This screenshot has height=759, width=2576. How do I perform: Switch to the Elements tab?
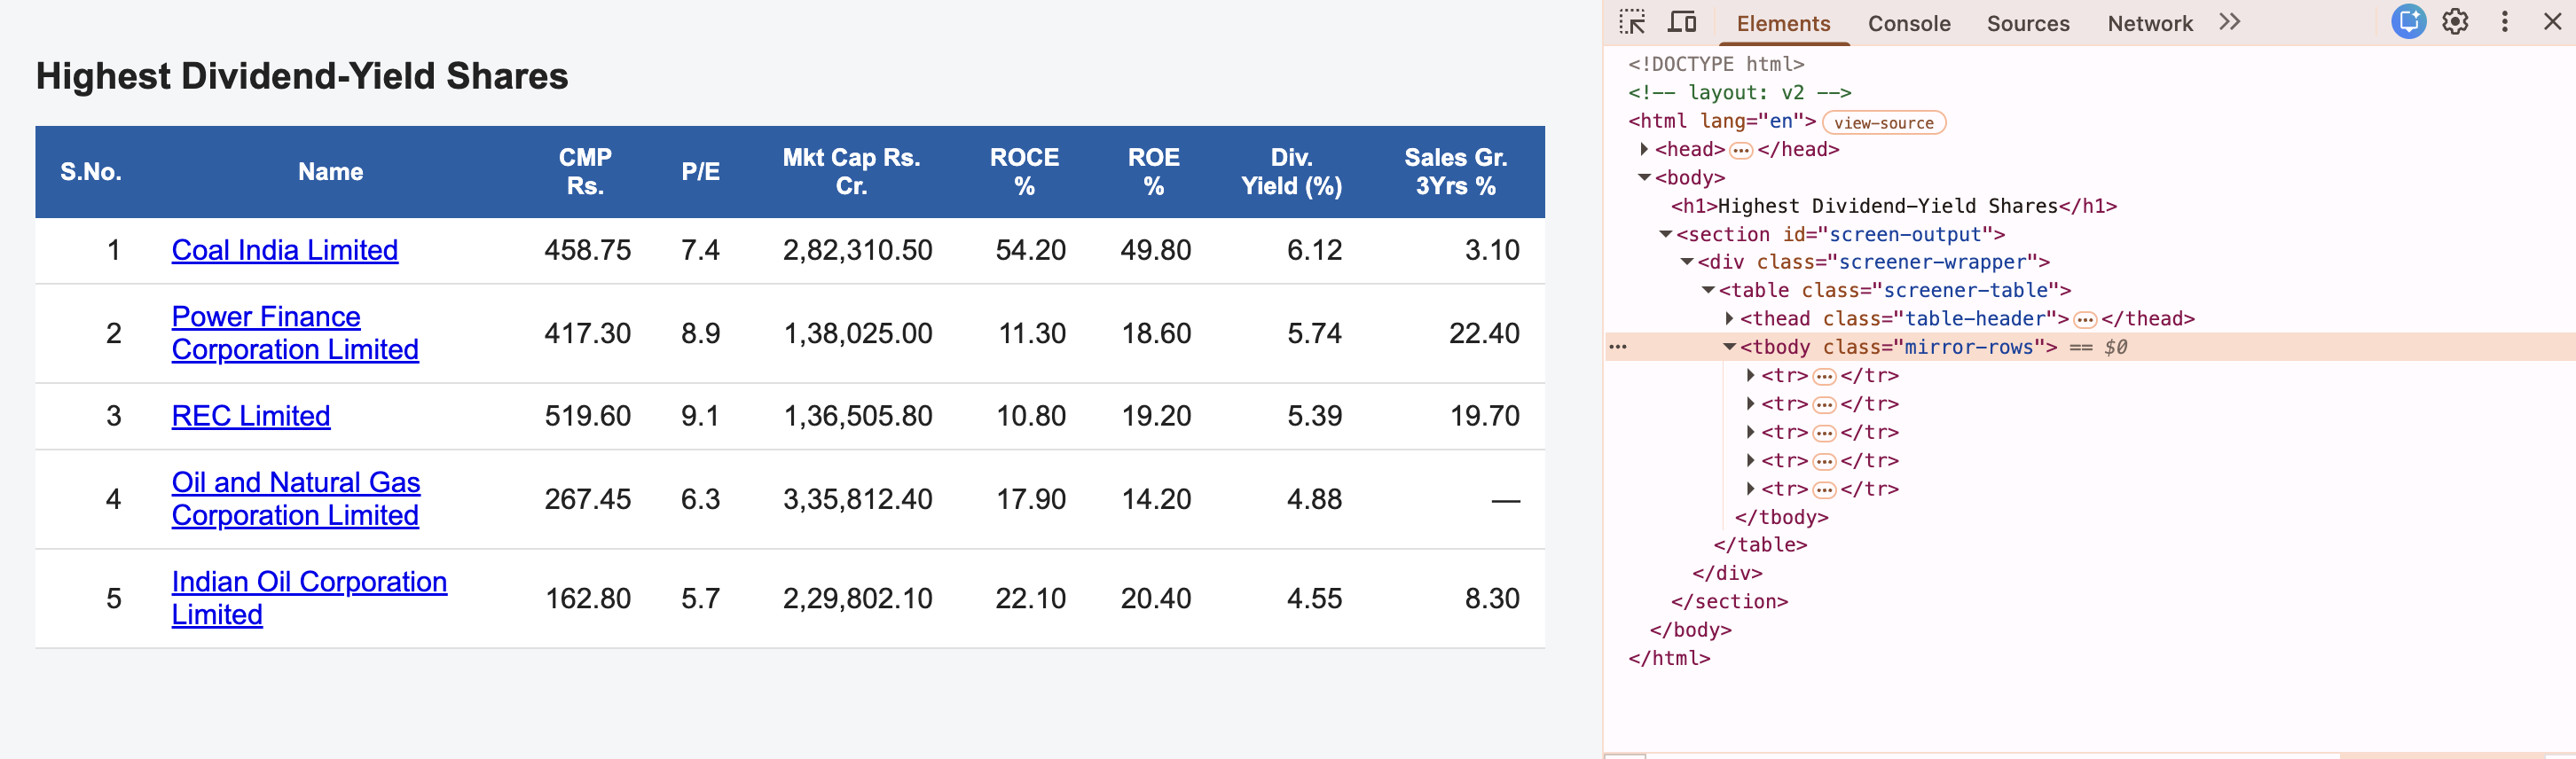point(1783,23)
